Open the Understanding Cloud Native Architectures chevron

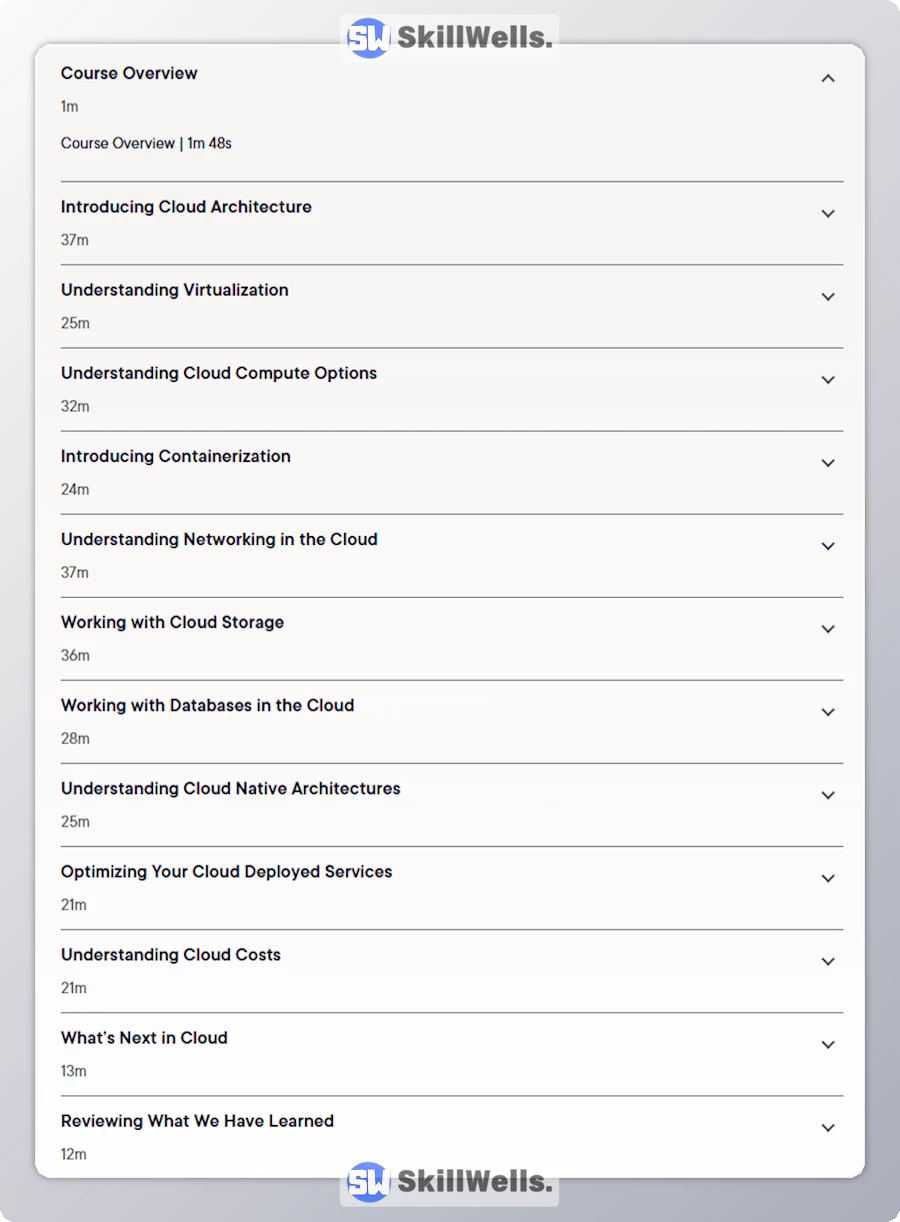828,795
